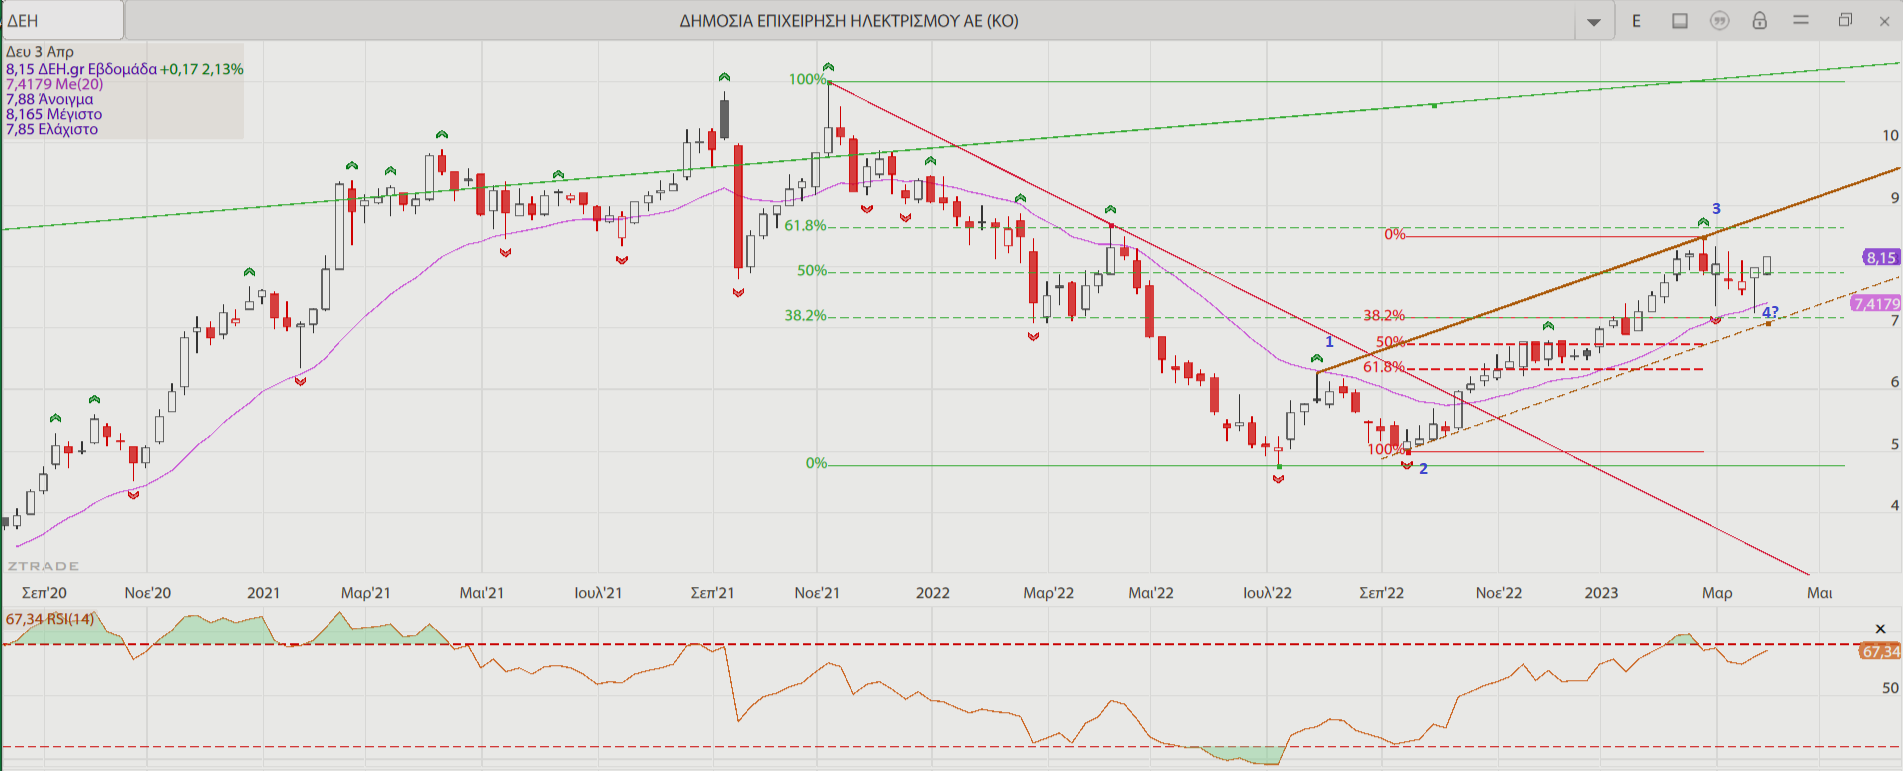Click the 2023 time axis label

point(1601,593)
